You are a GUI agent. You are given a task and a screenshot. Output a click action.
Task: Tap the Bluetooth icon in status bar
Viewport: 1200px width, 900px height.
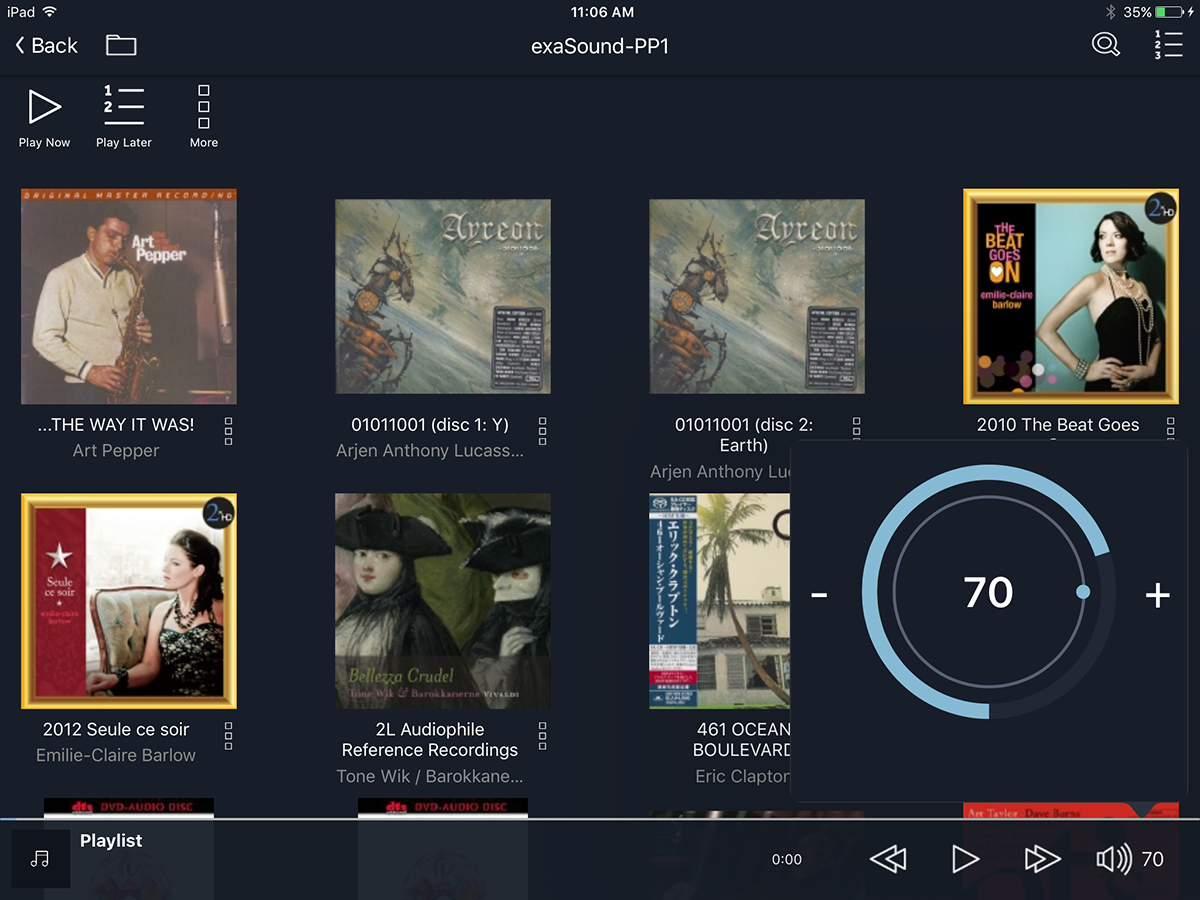tap(1110, 12)
